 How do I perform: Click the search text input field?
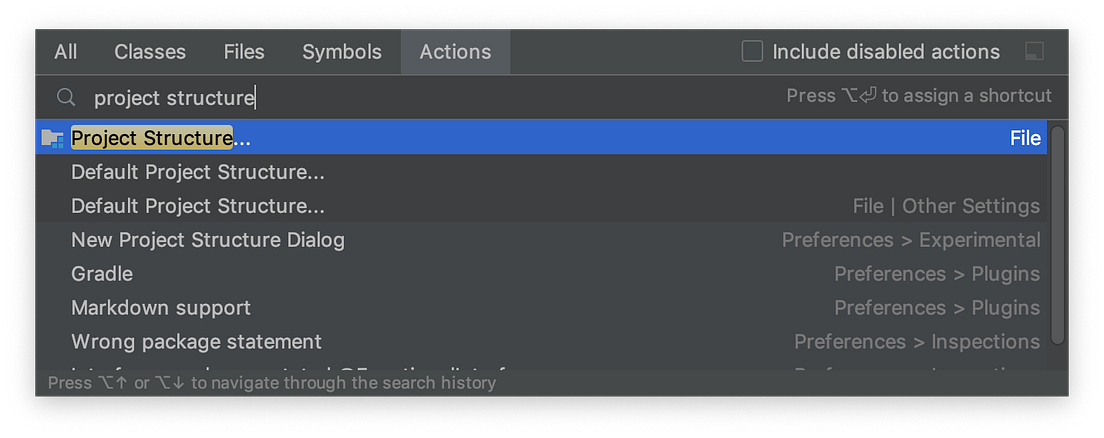click(400, 97)
